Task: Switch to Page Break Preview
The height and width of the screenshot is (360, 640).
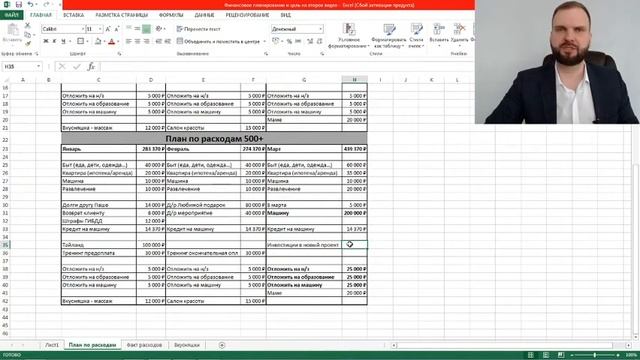Action: (x=561, y=355)
